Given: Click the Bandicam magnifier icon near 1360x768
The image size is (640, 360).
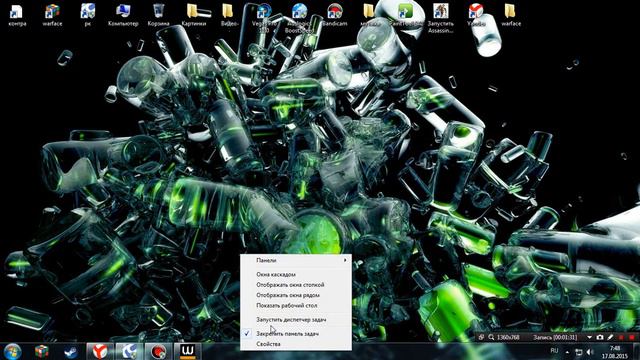Looking at the screenshot, I should click(x=491, y=337).
